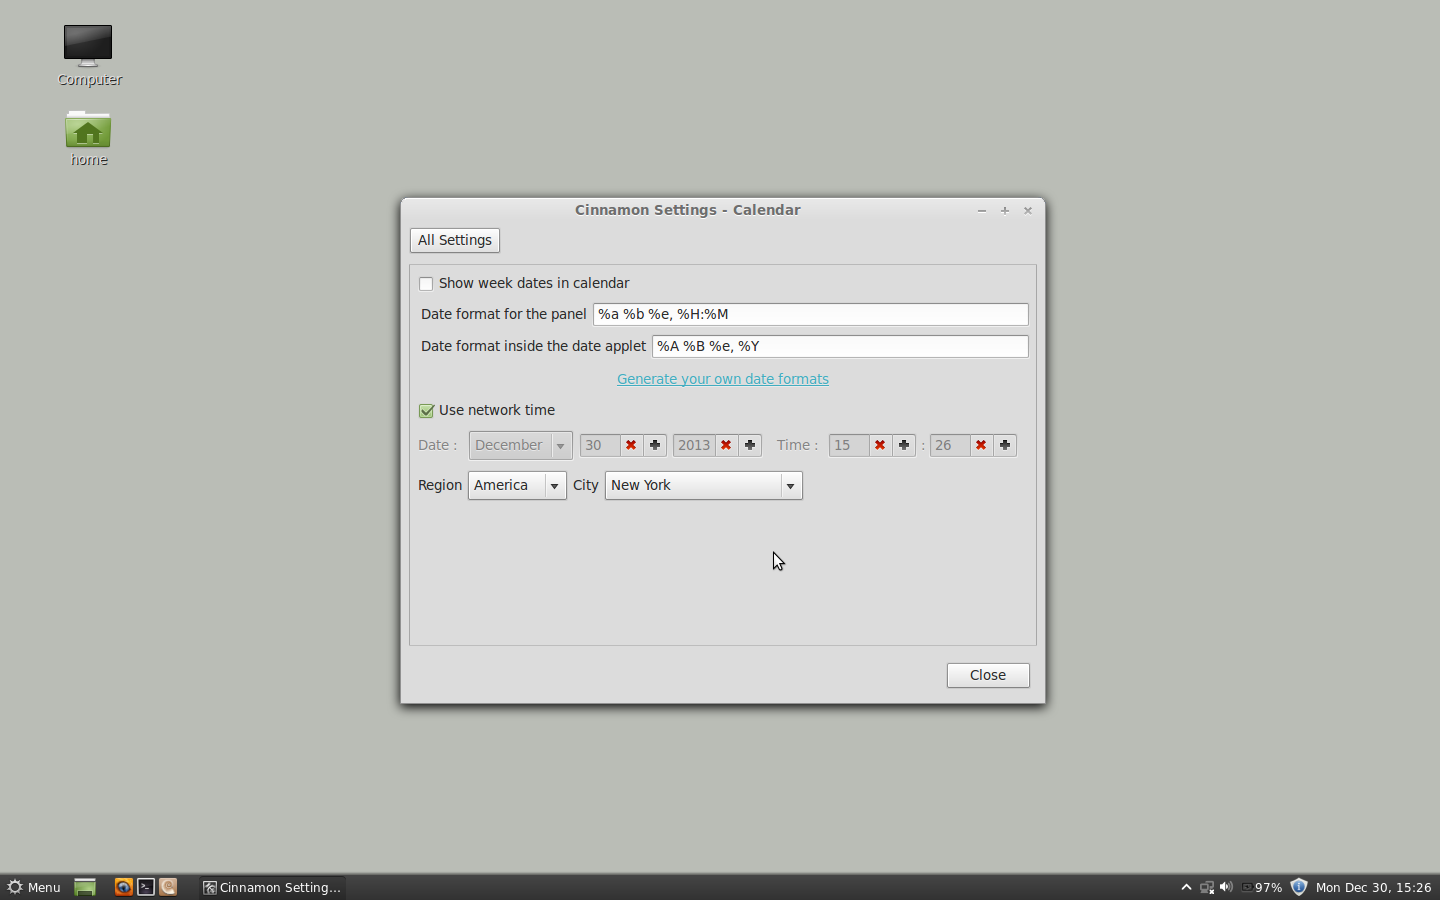Open the Computer desktop icon
Screen dimensions: 1440x900
pos(88,55)
